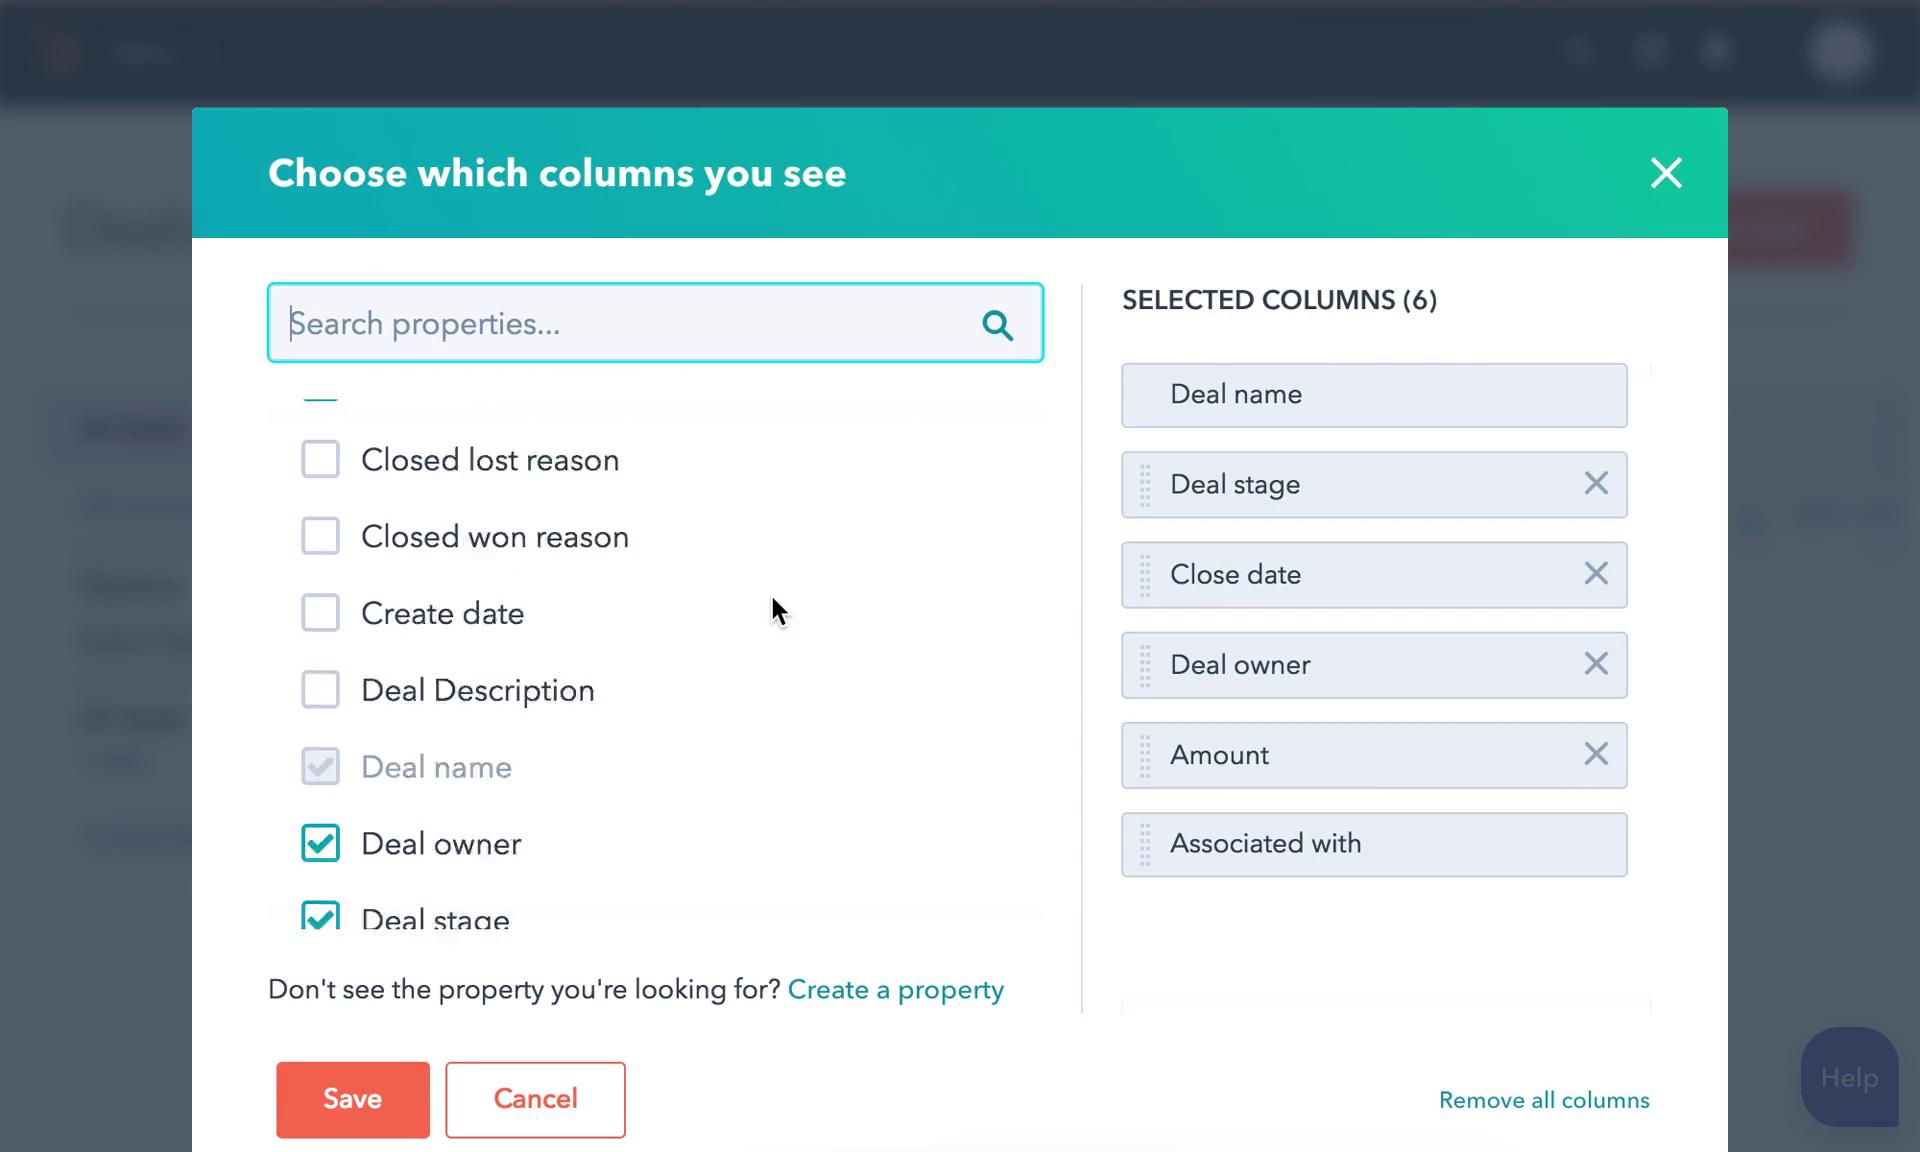This screenshot has width=1920, height=1152.
Task: Click the search icon in properties field
Action: click(x=997, y=324)
